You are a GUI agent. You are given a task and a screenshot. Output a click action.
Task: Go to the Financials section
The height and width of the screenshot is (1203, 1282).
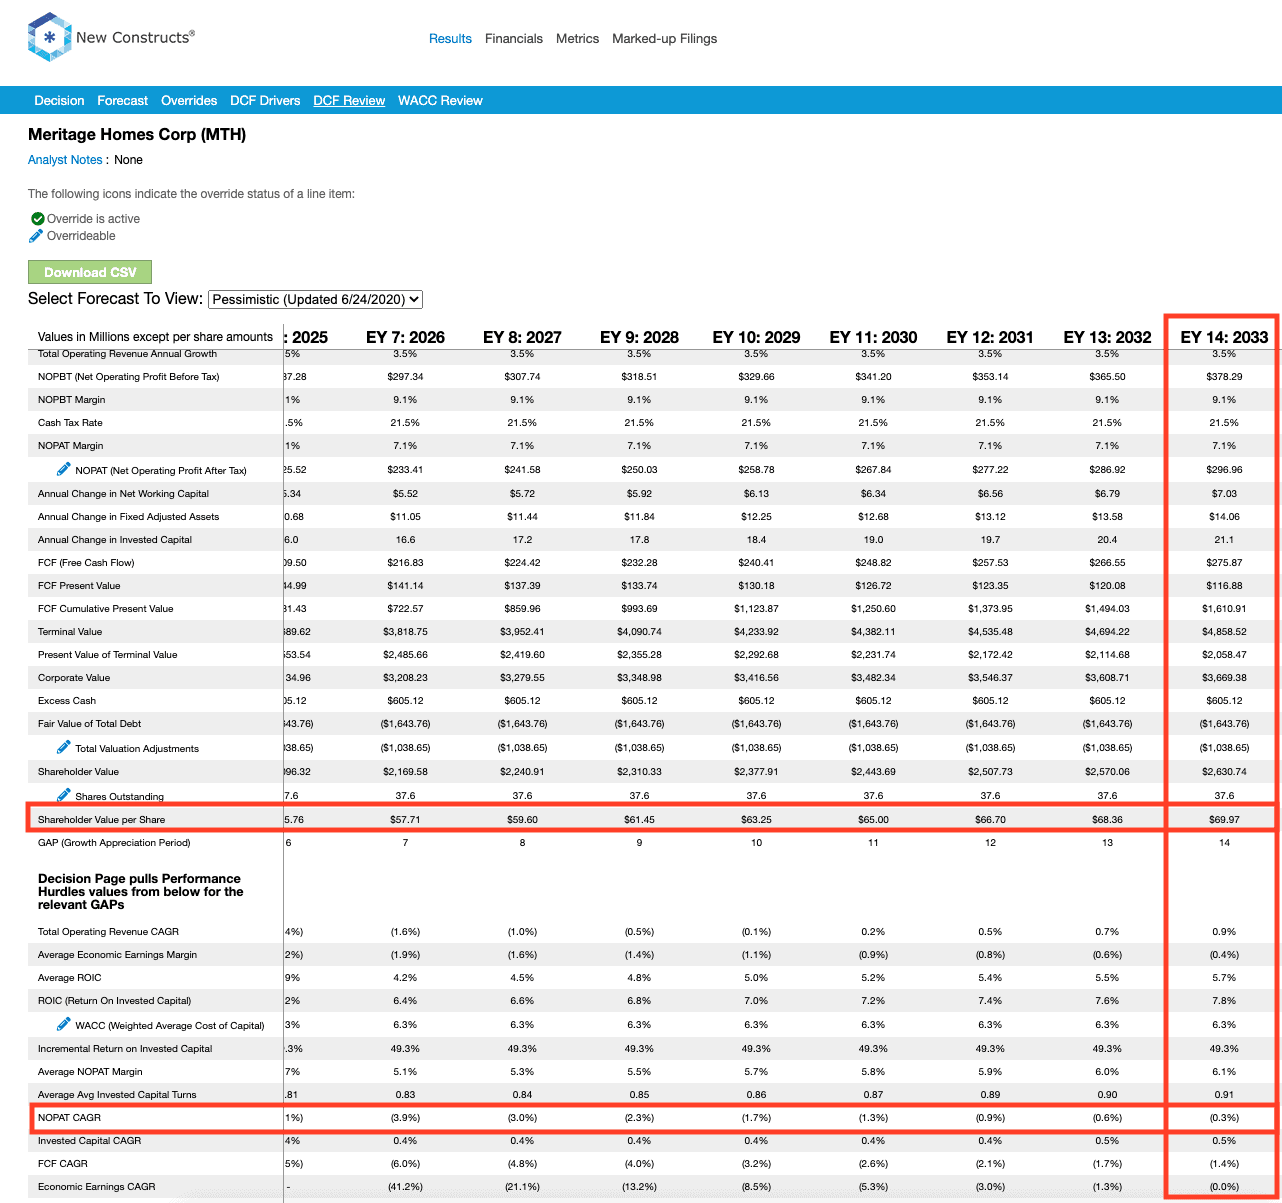[514, 39]
